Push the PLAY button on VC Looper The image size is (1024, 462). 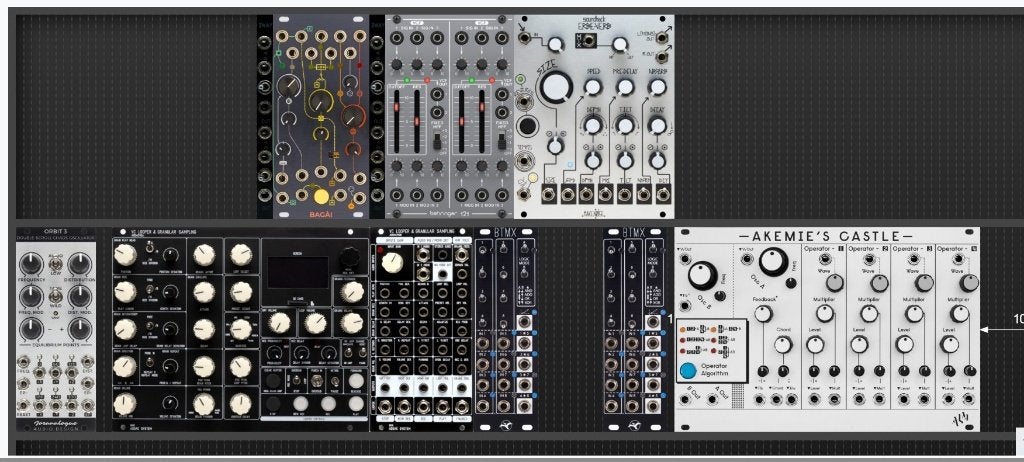point(356,404)
